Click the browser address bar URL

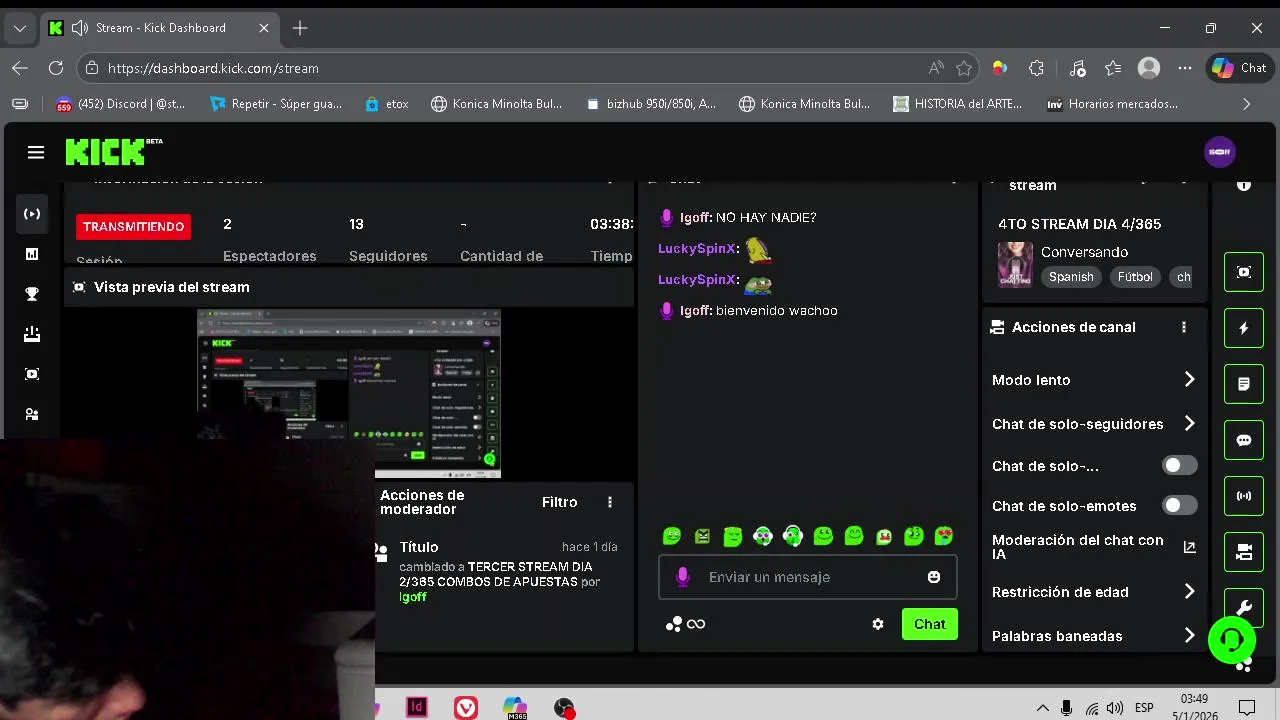[x=213, y=68]
